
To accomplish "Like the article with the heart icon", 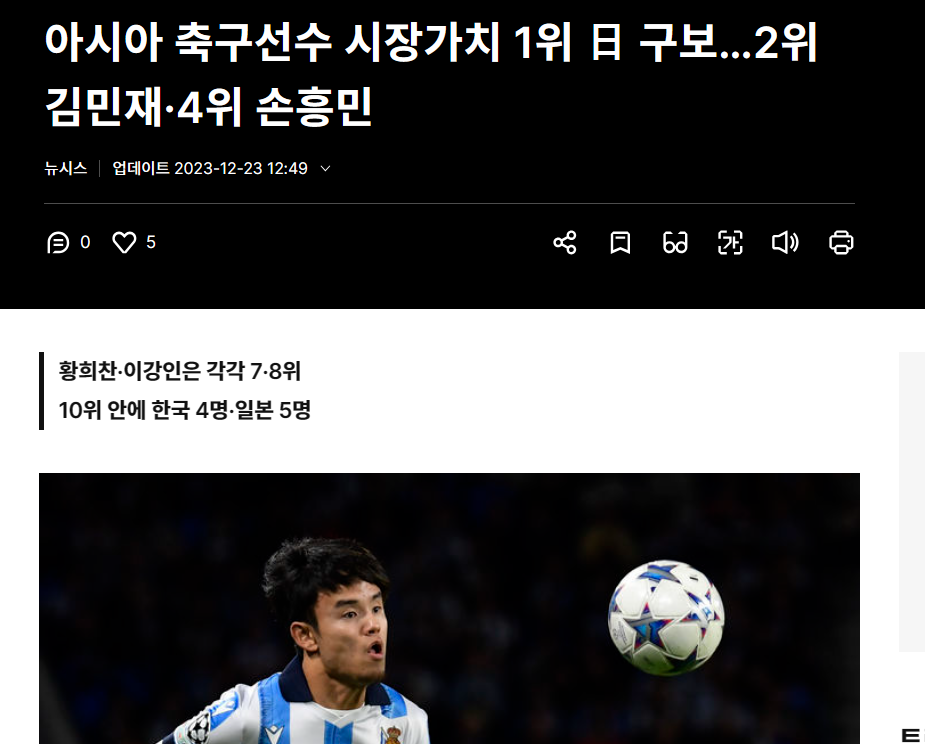I will coord(124,242).
